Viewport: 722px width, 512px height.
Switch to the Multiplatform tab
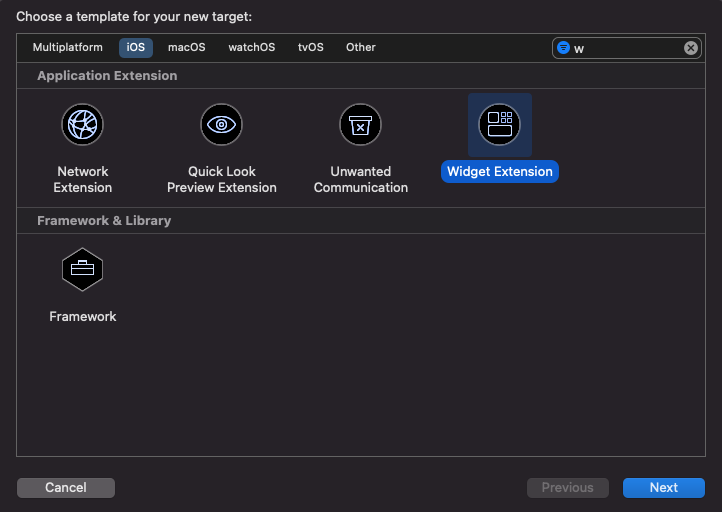[x=67, y=47]
